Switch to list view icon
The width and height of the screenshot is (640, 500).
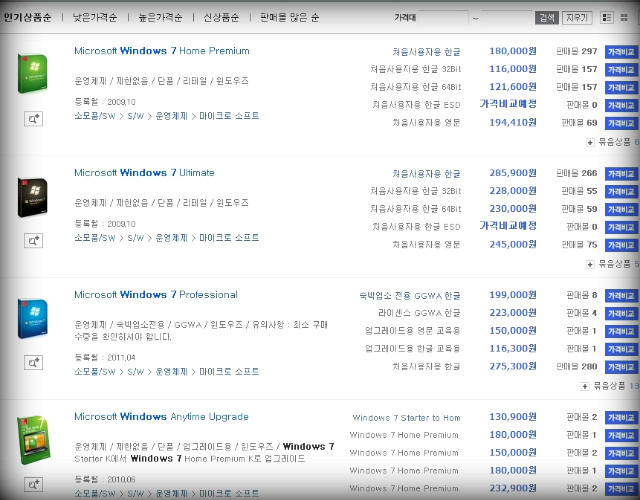point(607,18)
